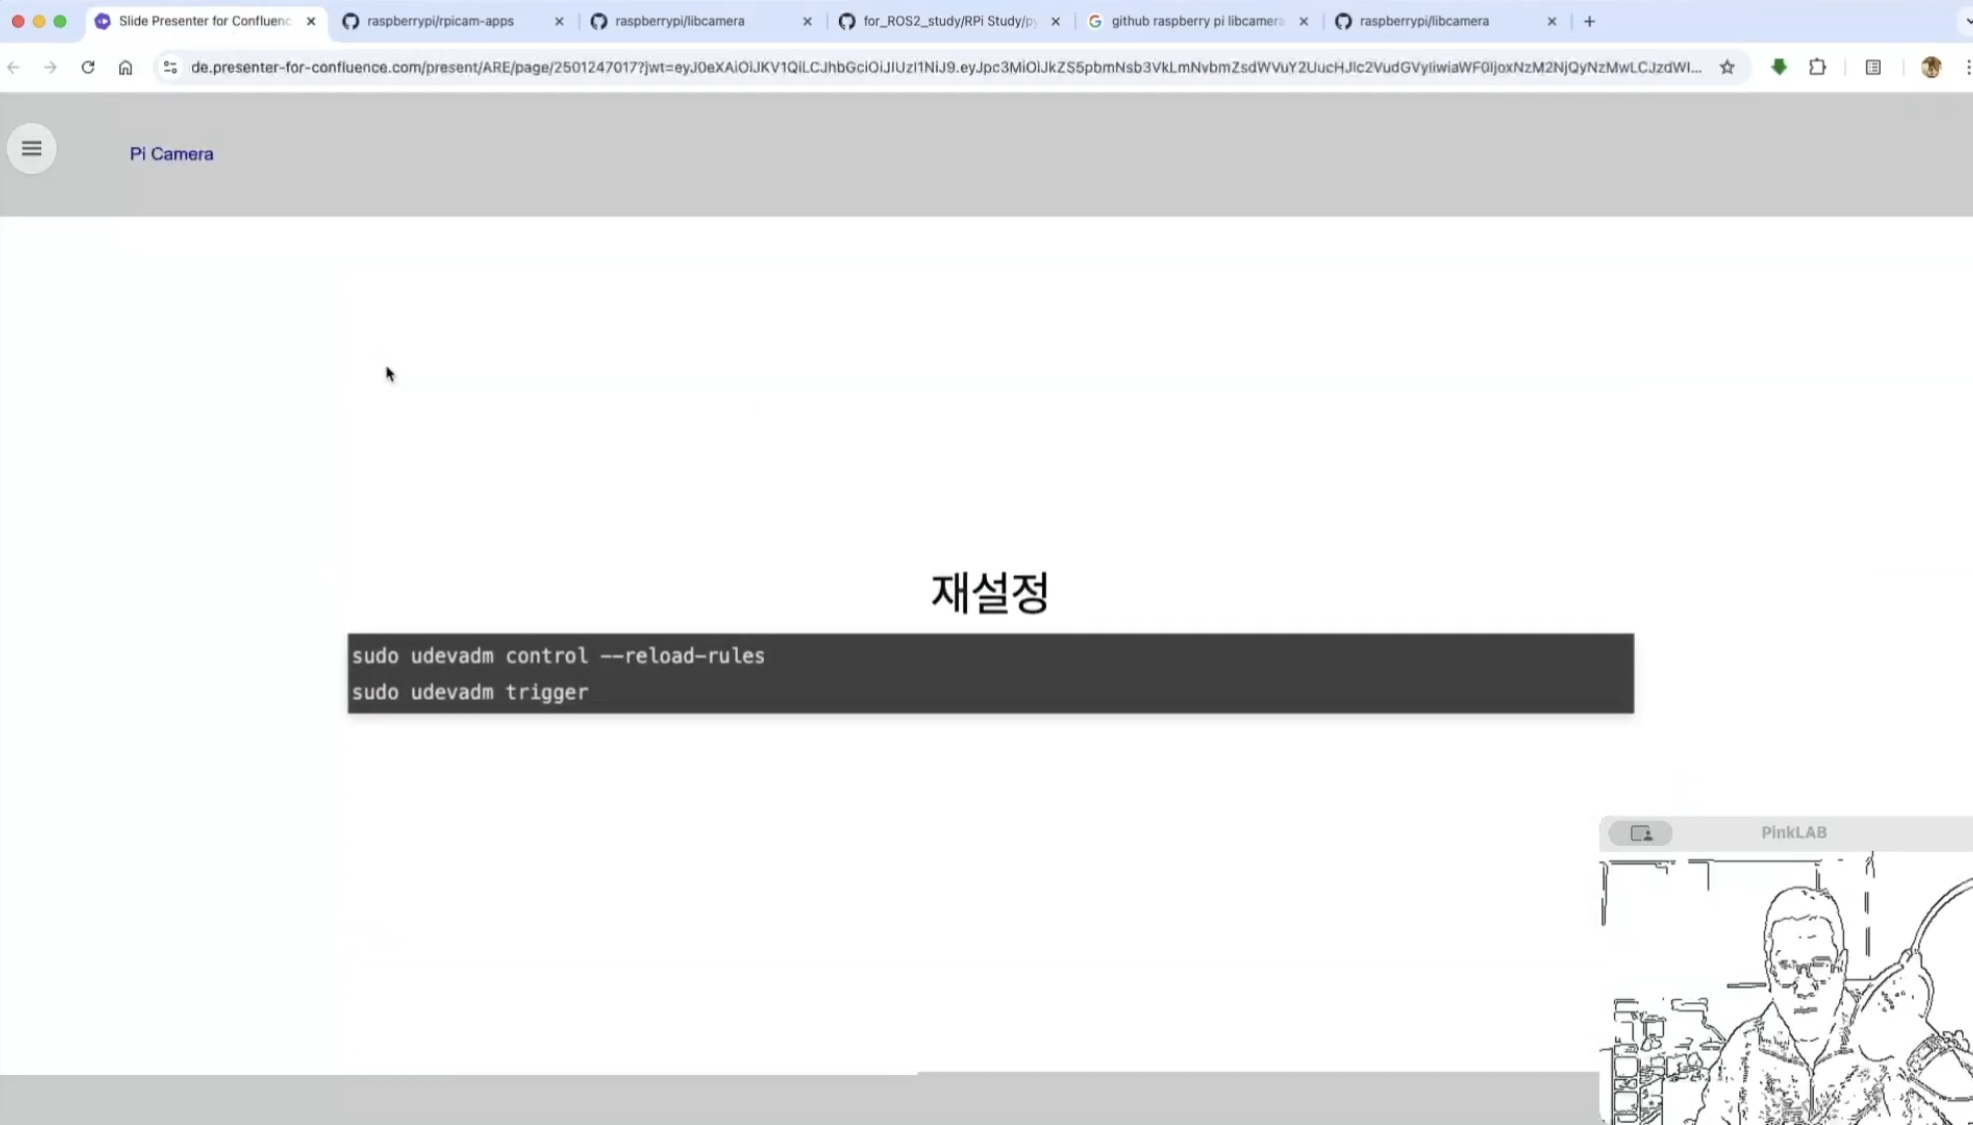Screen dimensions: 1973x1125
Task: Switch to github raspberry pi libcamera tab
Action: [x=1196, y=21]
